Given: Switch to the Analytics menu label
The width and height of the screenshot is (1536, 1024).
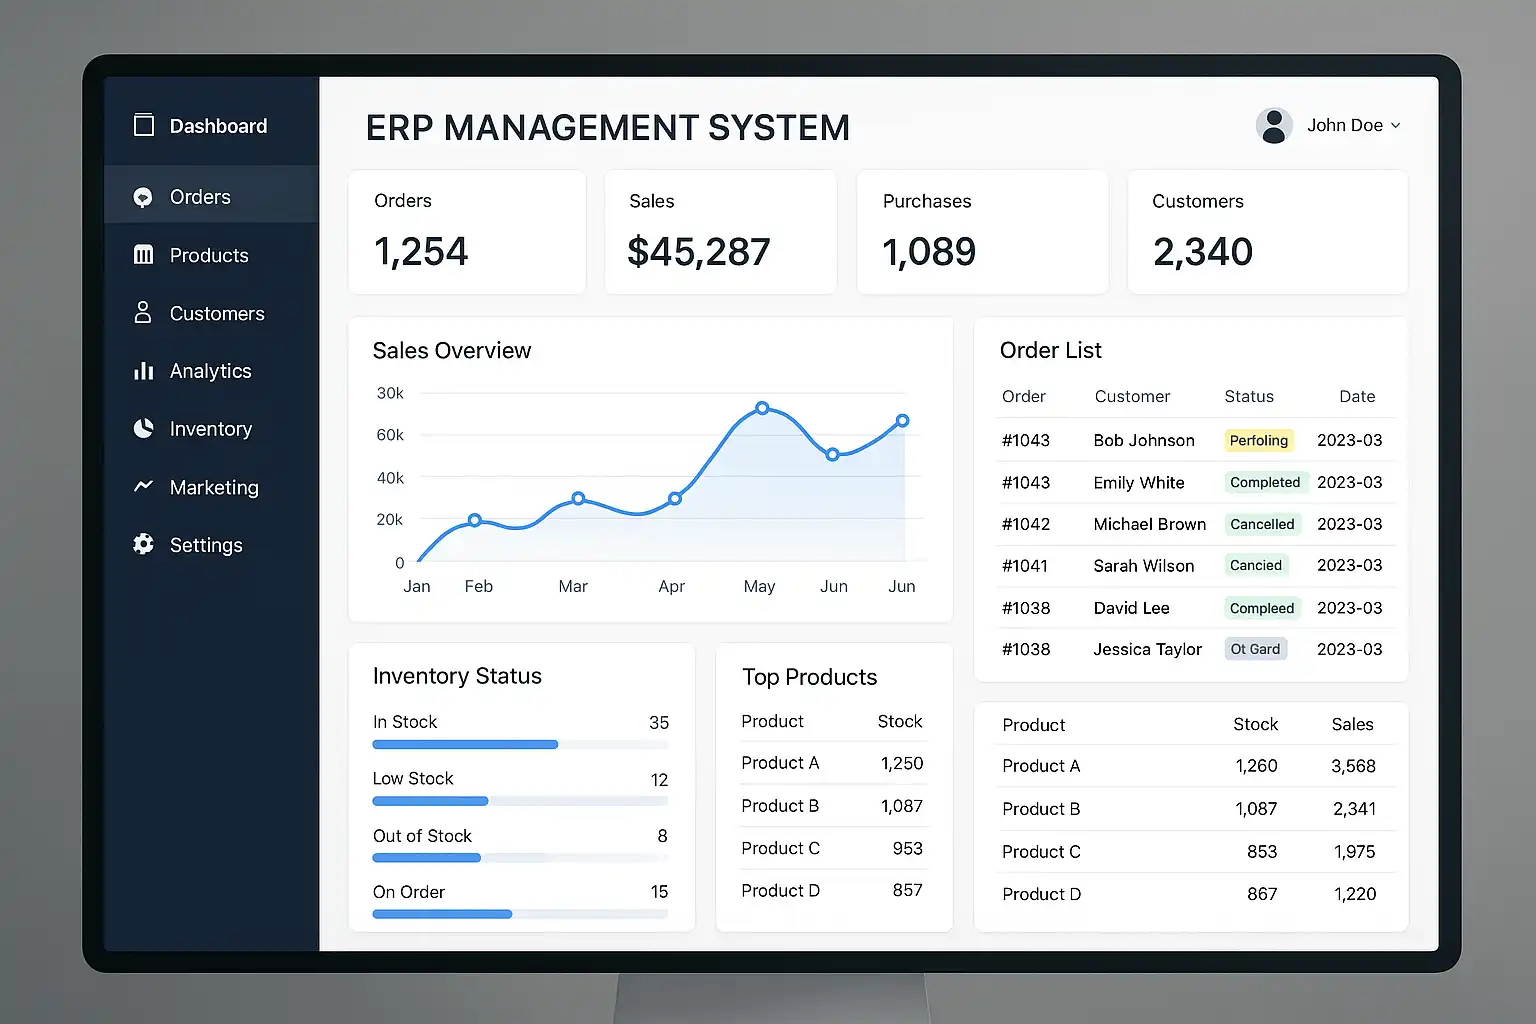Looking at the screenshot, I should tap(210, 371).
